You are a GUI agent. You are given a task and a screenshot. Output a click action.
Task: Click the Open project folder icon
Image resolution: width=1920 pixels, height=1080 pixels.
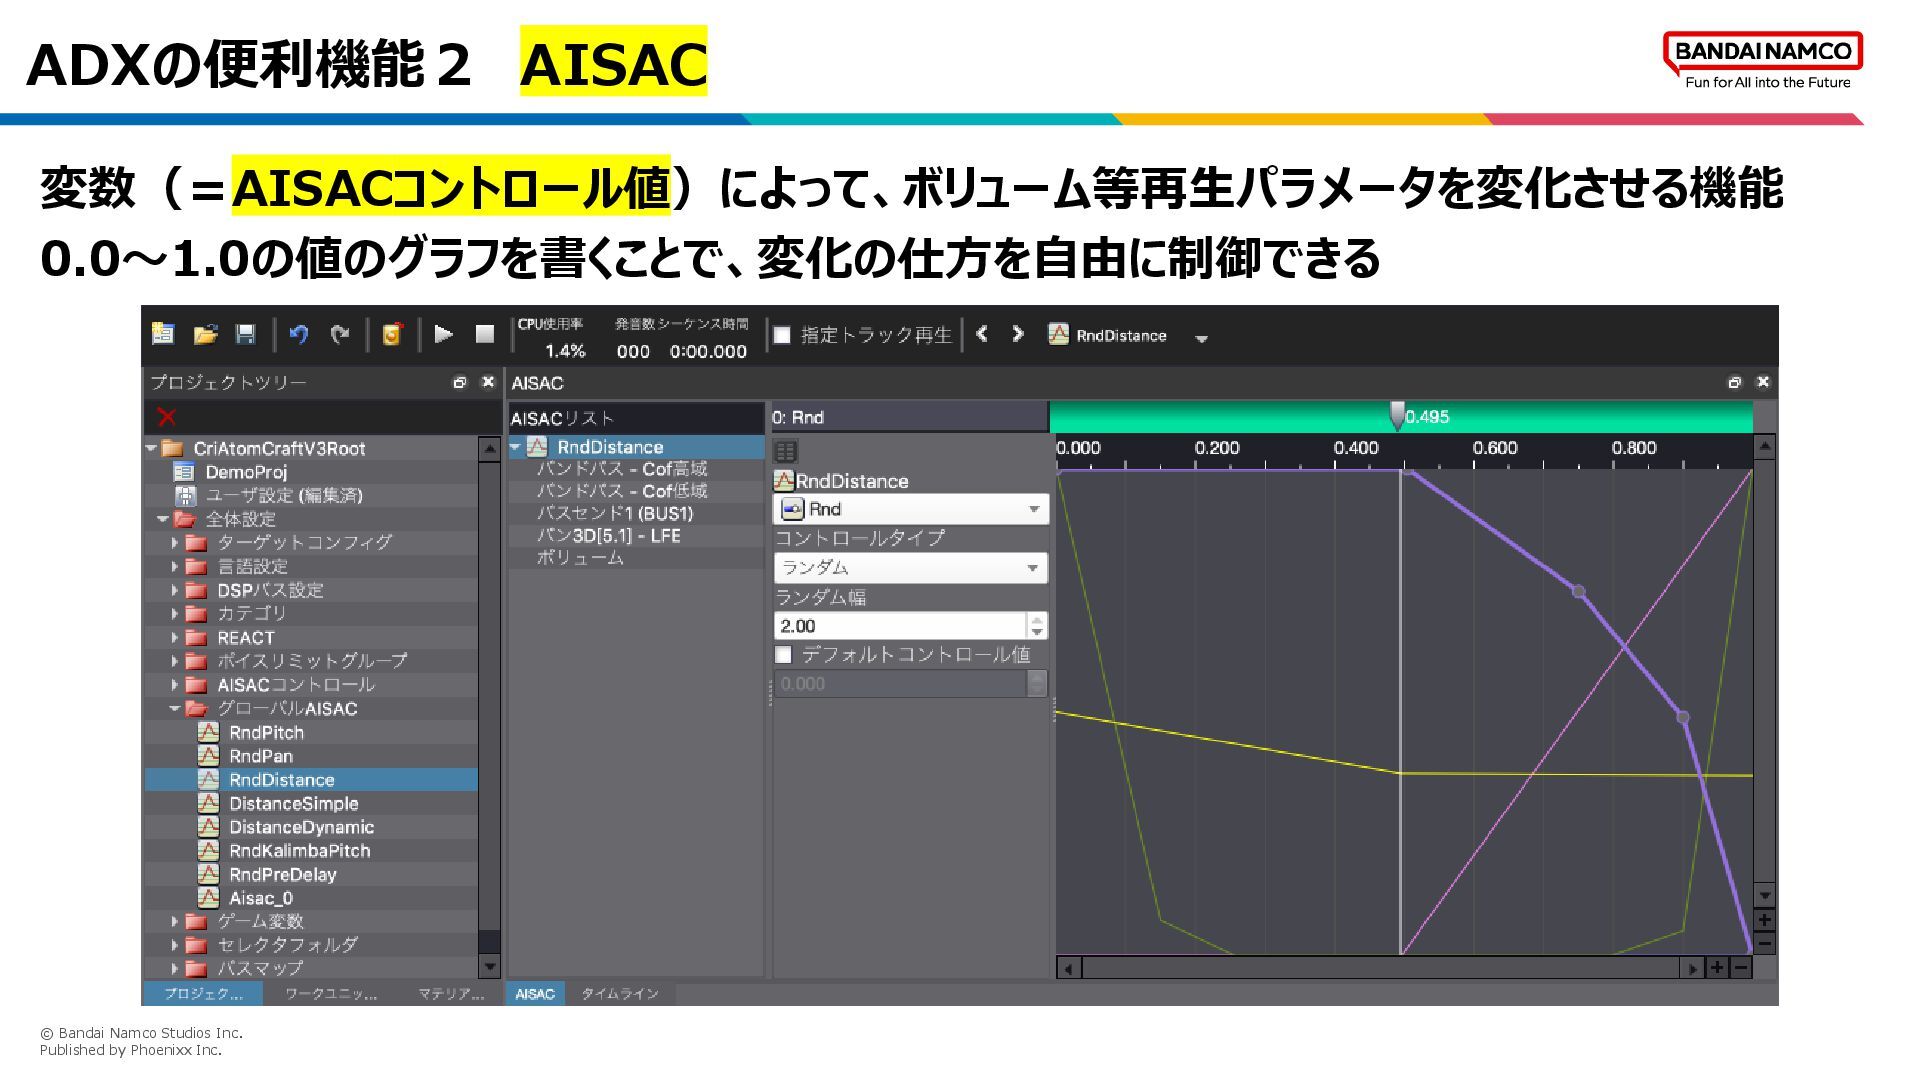pos(205,334)
